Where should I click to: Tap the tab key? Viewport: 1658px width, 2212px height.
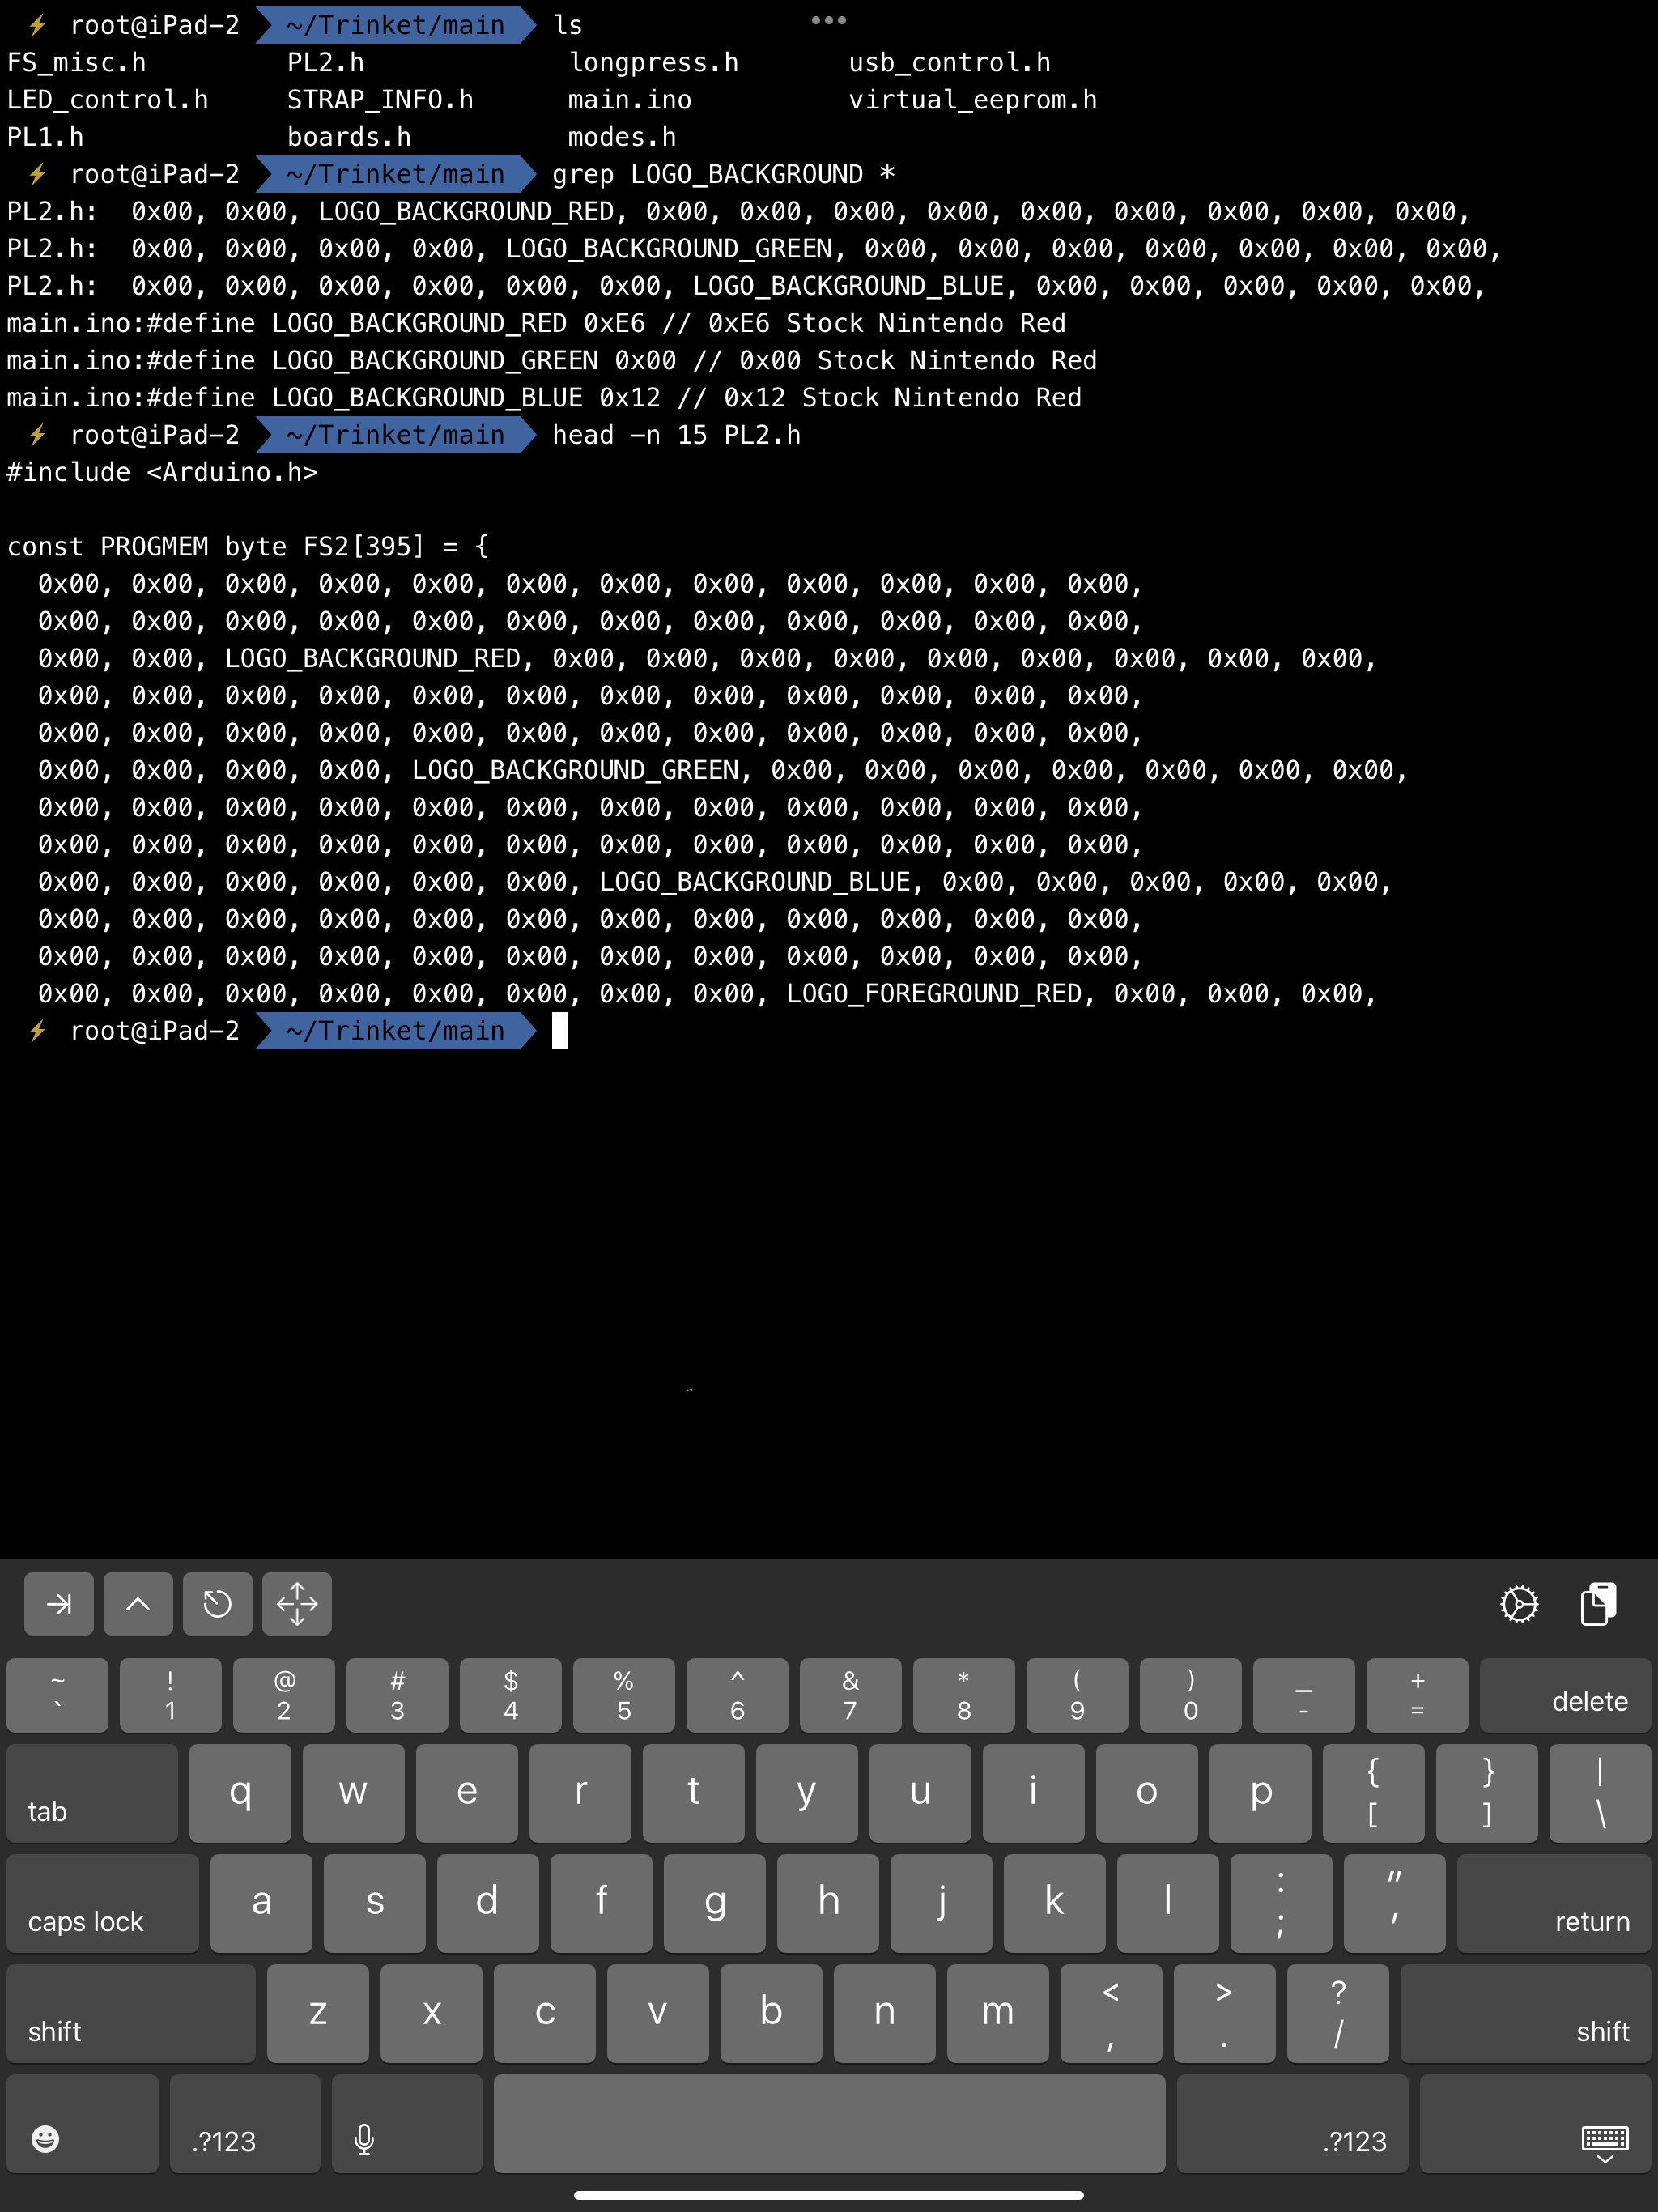click(x=92, y=1794)
